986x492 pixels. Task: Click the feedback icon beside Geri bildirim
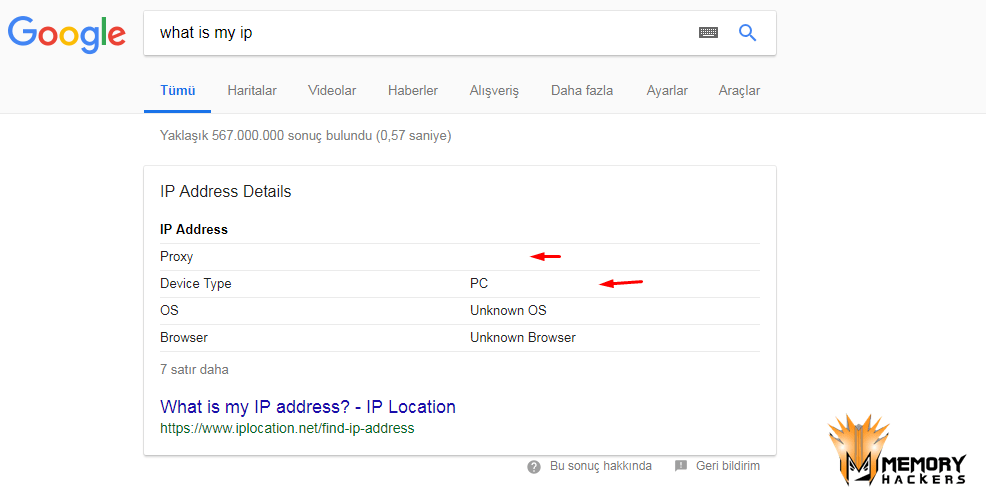680,466
